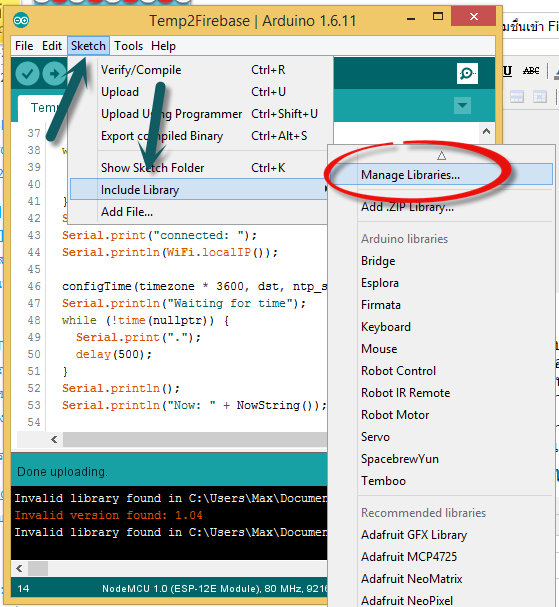Click the "Waiting for time" line
The image size is (559, 607).
click(x=184, y=304)
